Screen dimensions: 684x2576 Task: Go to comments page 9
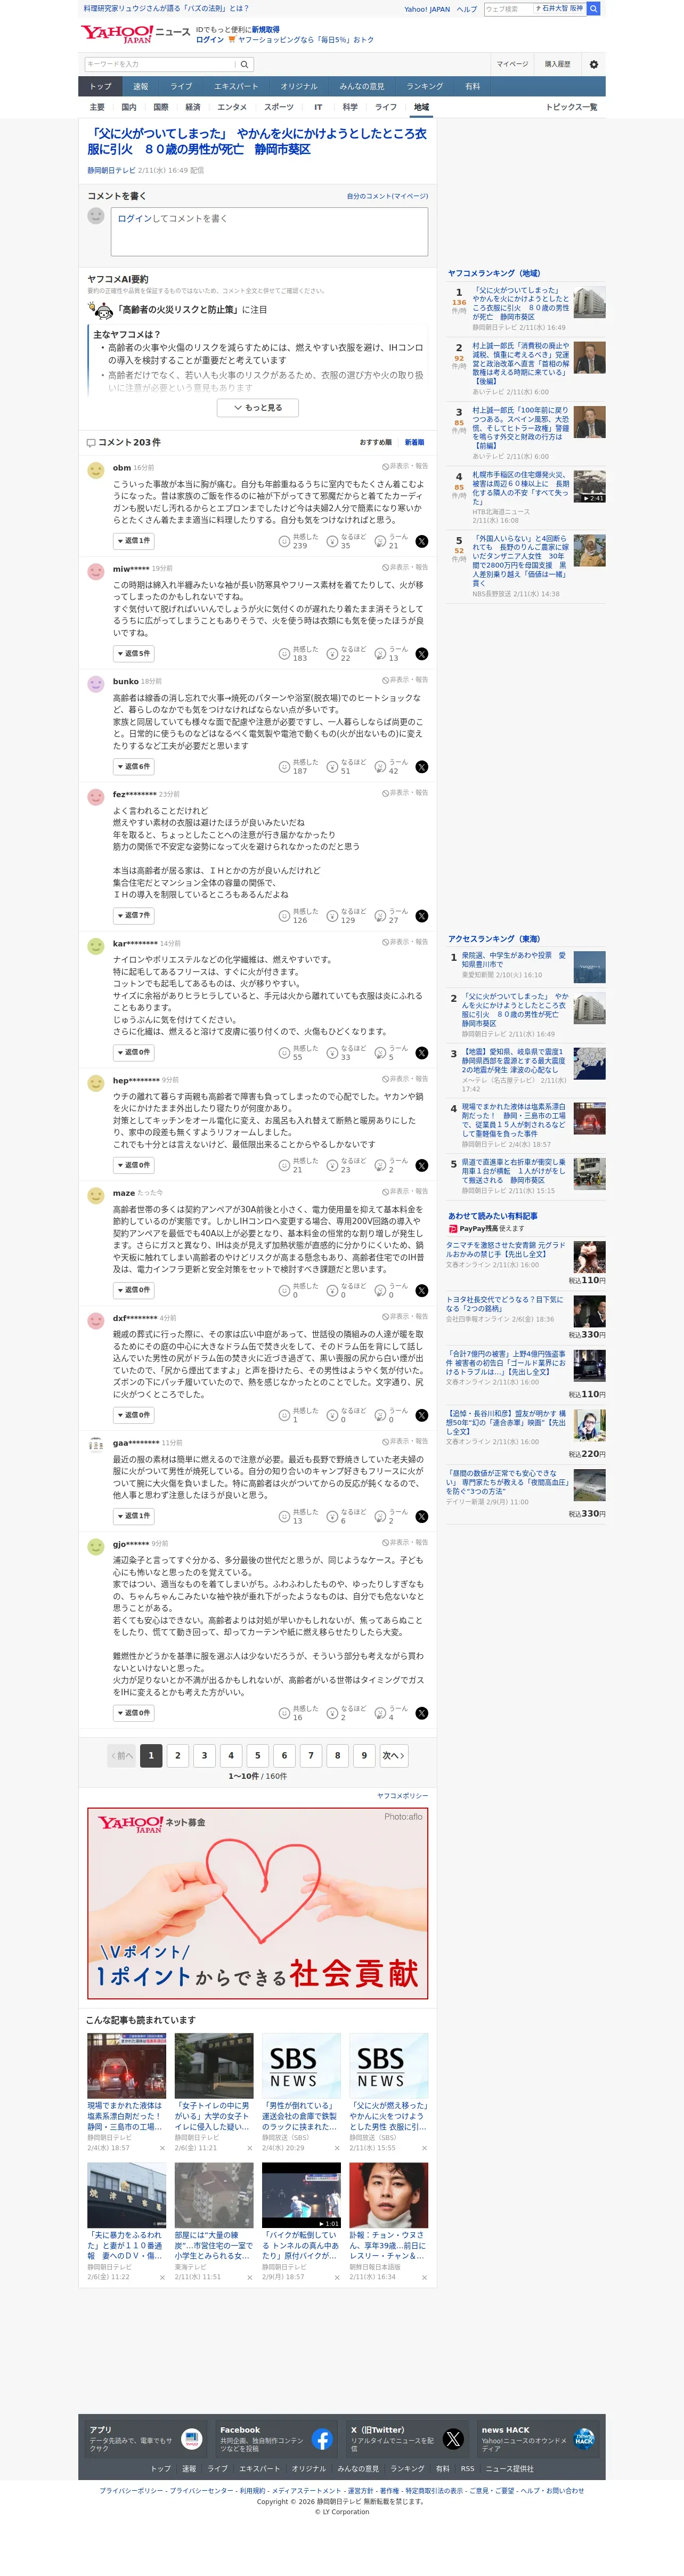(x=364, y=1756)
